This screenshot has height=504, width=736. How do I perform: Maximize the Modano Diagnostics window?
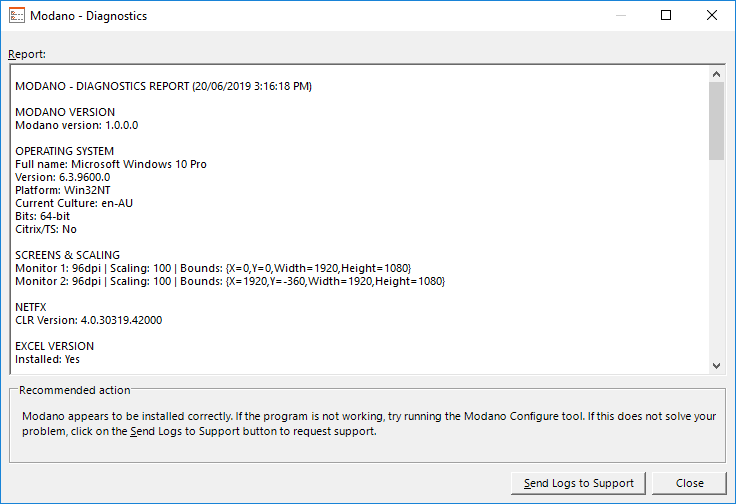(x=666, y=16)
